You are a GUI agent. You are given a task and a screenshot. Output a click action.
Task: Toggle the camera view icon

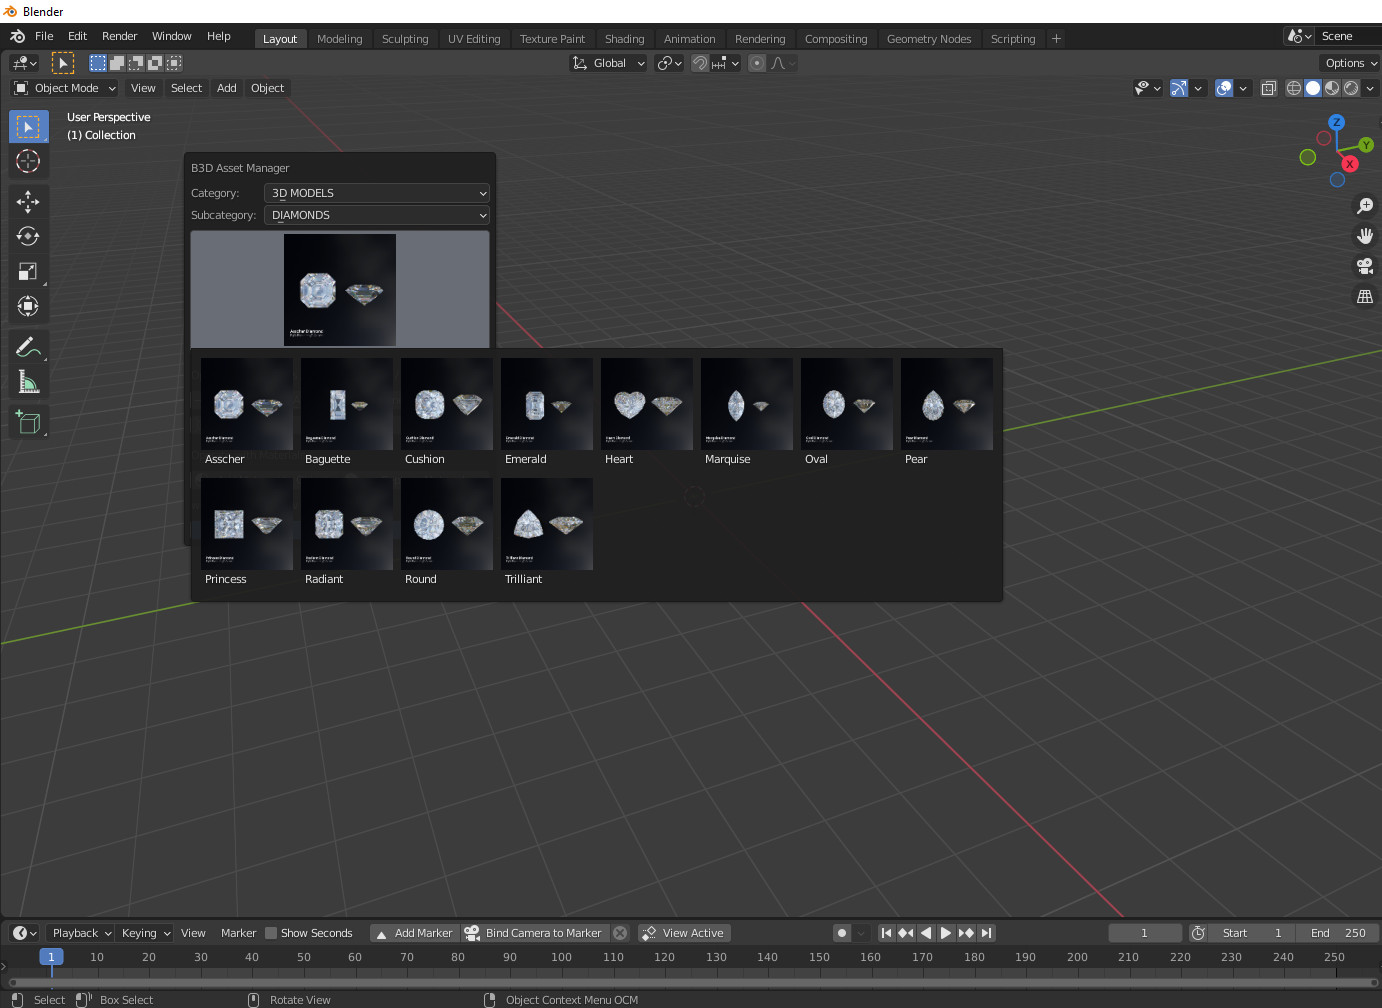point(1364,266)
